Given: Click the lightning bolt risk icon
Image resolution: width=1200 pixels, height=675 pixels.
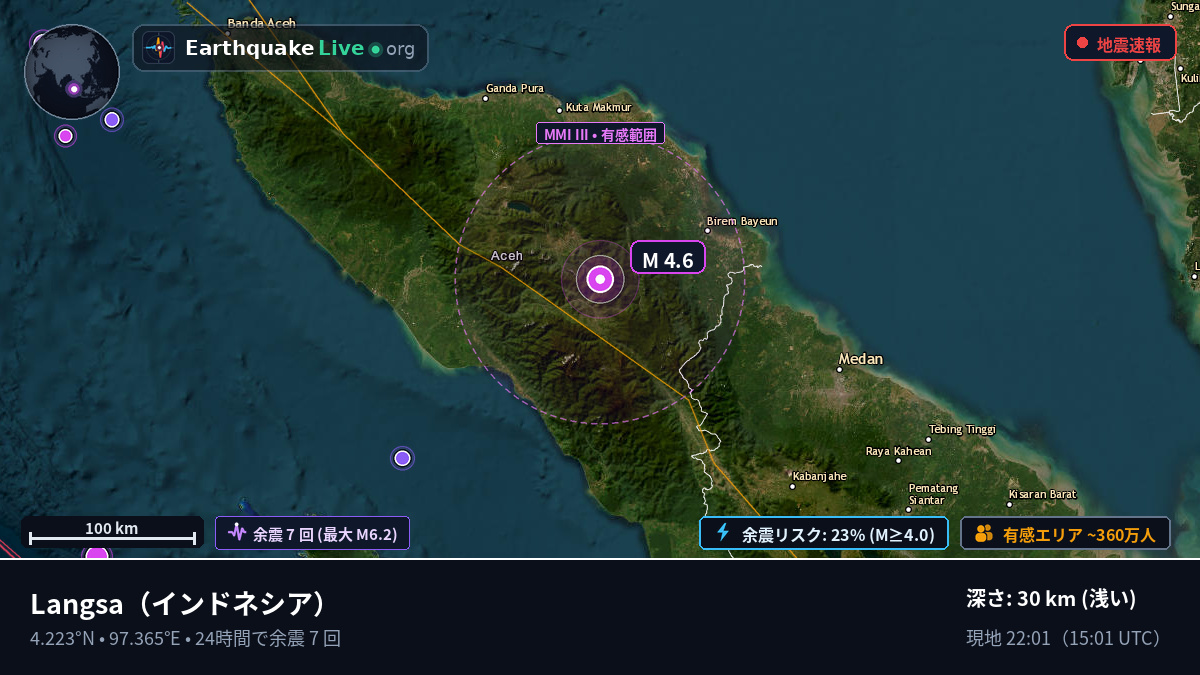Looking at the screenshot, I should click(723, 533).
